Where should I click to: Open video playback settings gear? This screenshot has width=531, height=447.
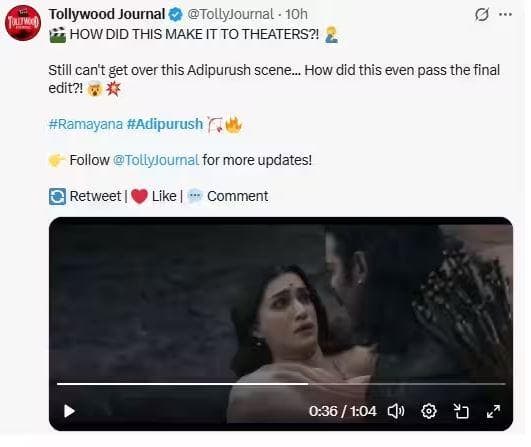(429, 411)
